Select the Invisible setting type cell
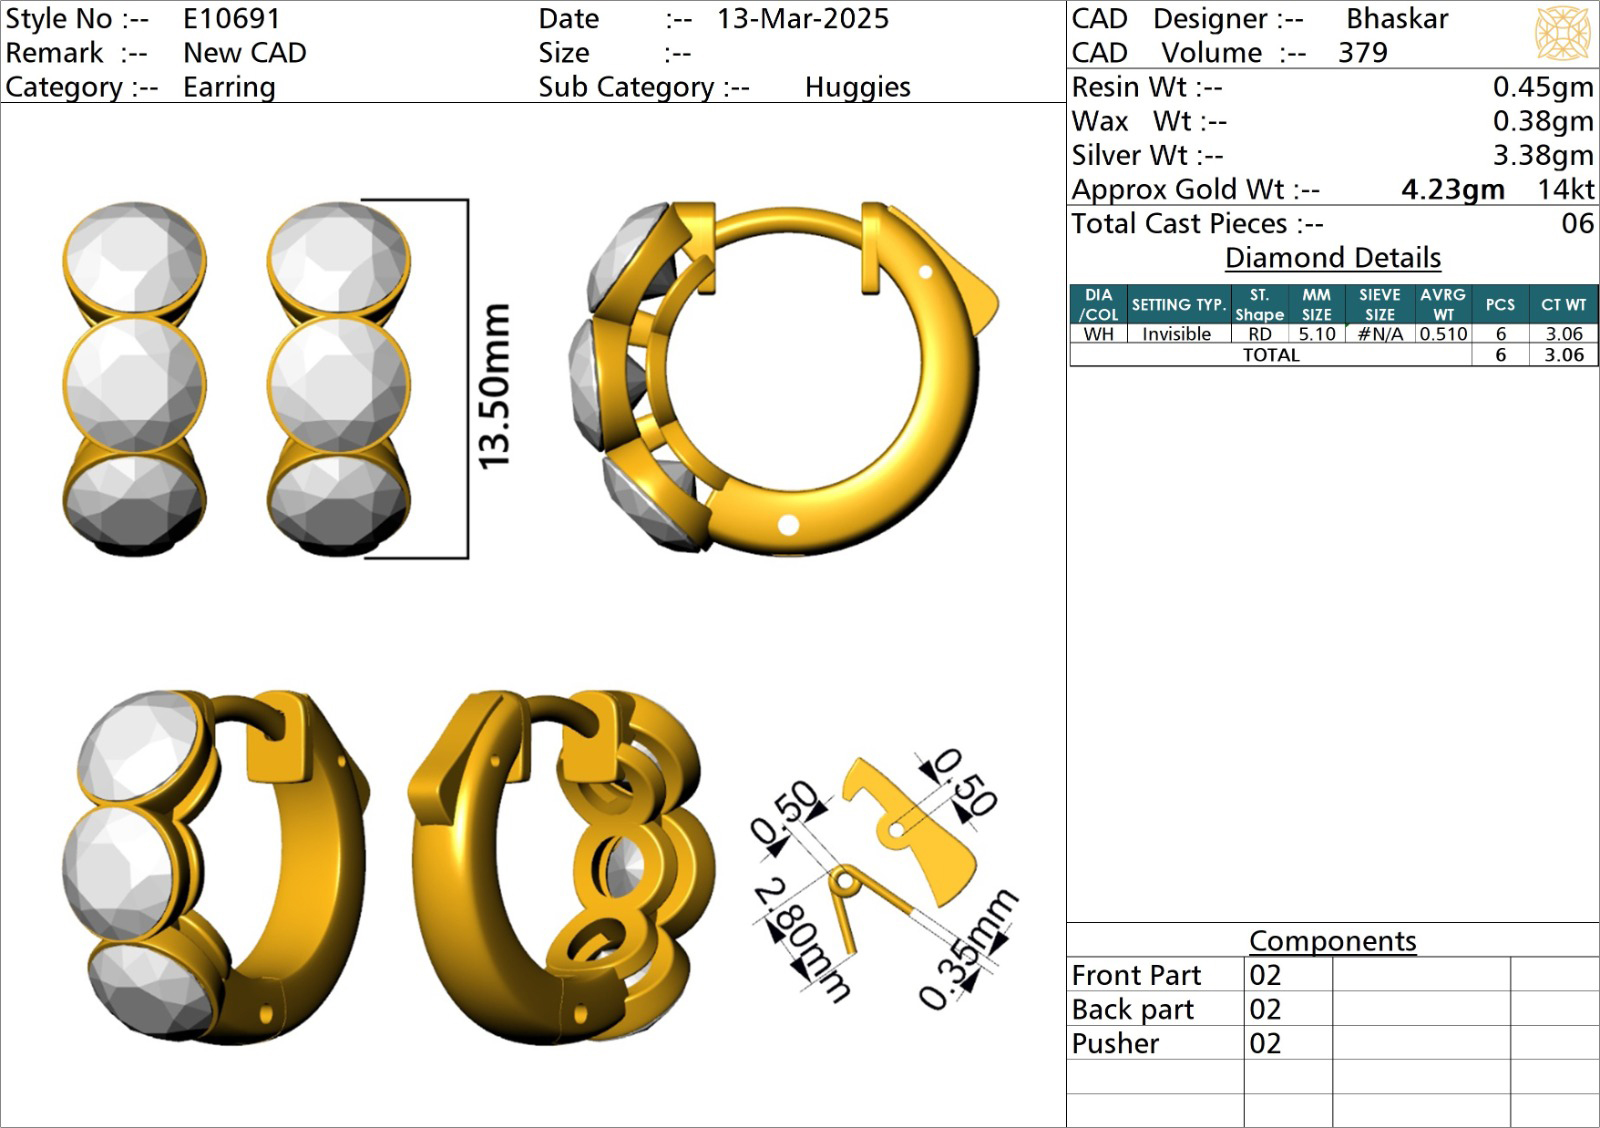1600x1128 pixels. pyautogui.click(x=1176, y=334)
